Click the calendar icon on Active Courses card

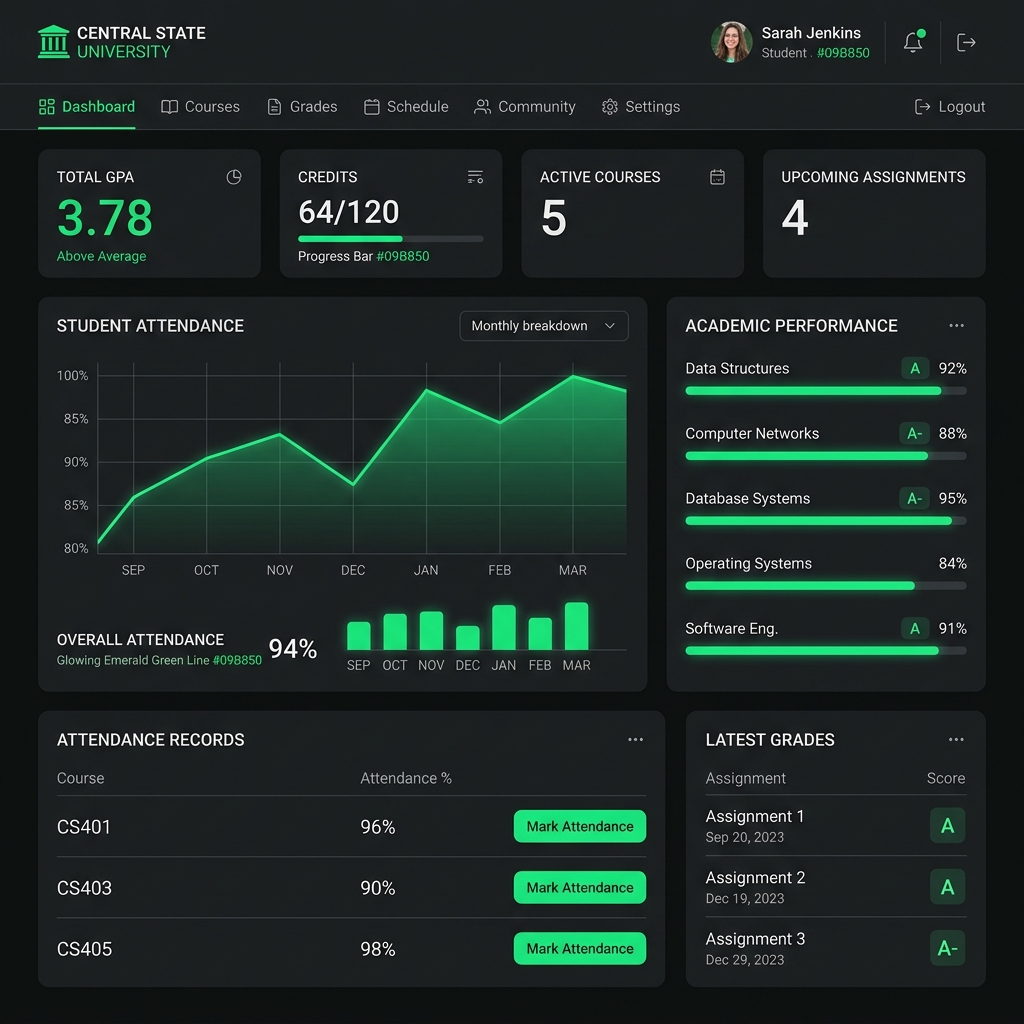pyautogui.click(x=717, y=177)
